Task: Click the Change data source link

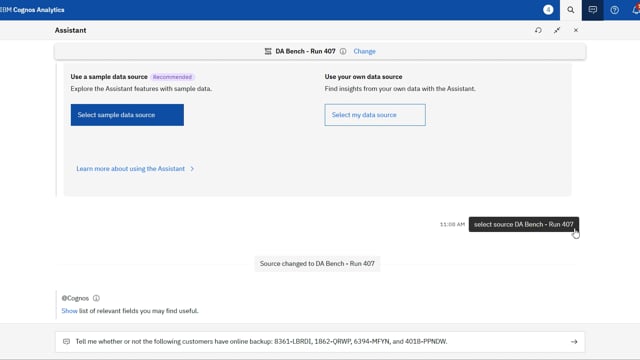Action: click(364, 51)
